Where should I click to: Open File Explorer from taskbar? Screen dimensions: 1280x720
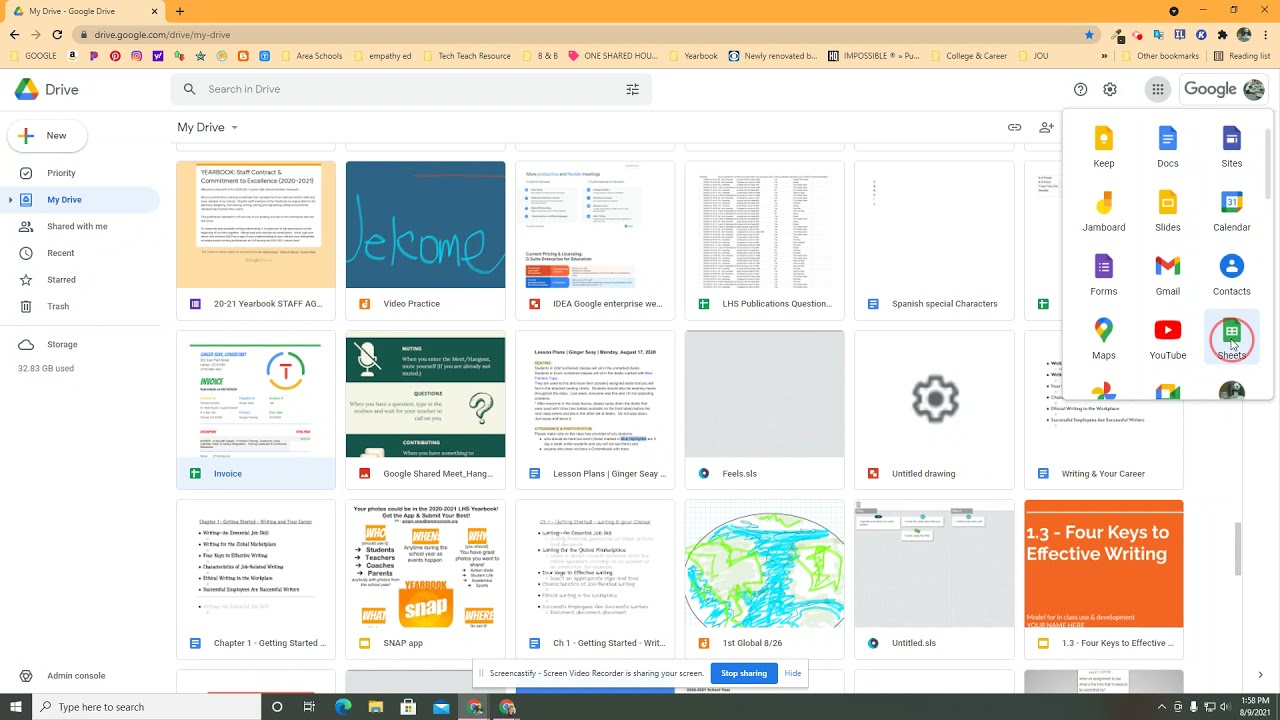(x=375, y=707)
